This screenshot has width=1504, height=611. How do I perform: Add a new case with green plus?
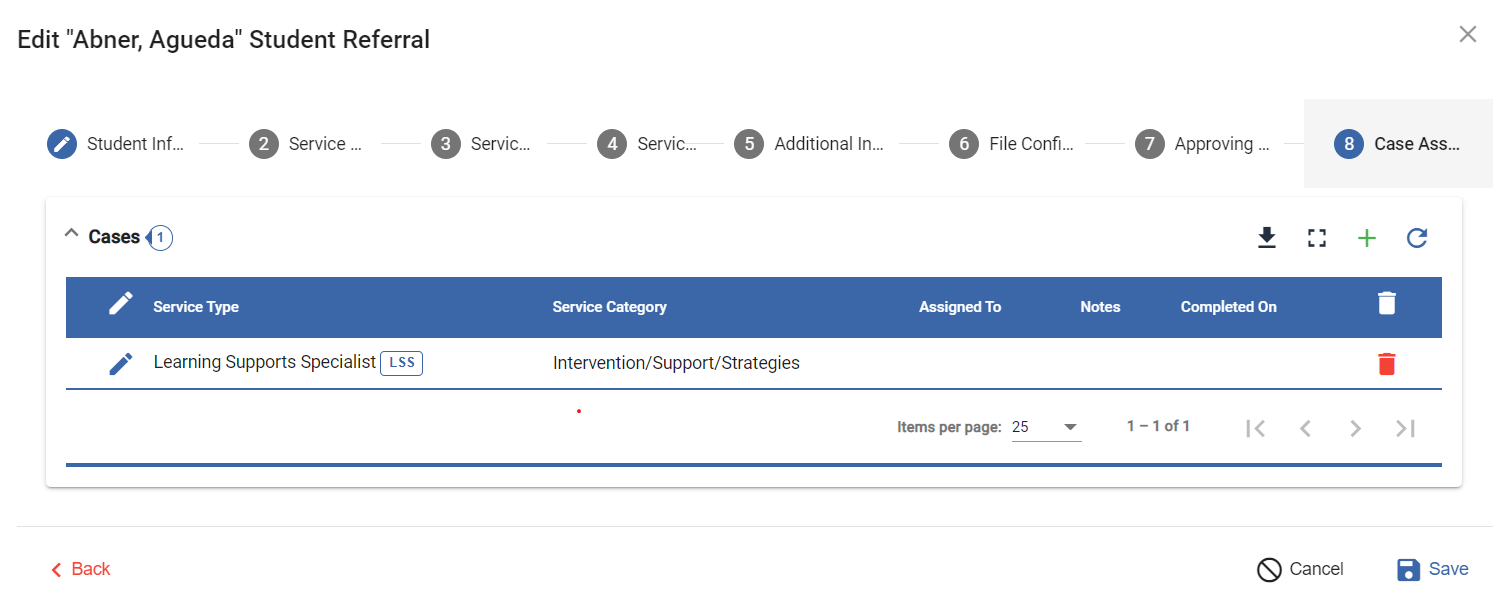[1367, 238]
